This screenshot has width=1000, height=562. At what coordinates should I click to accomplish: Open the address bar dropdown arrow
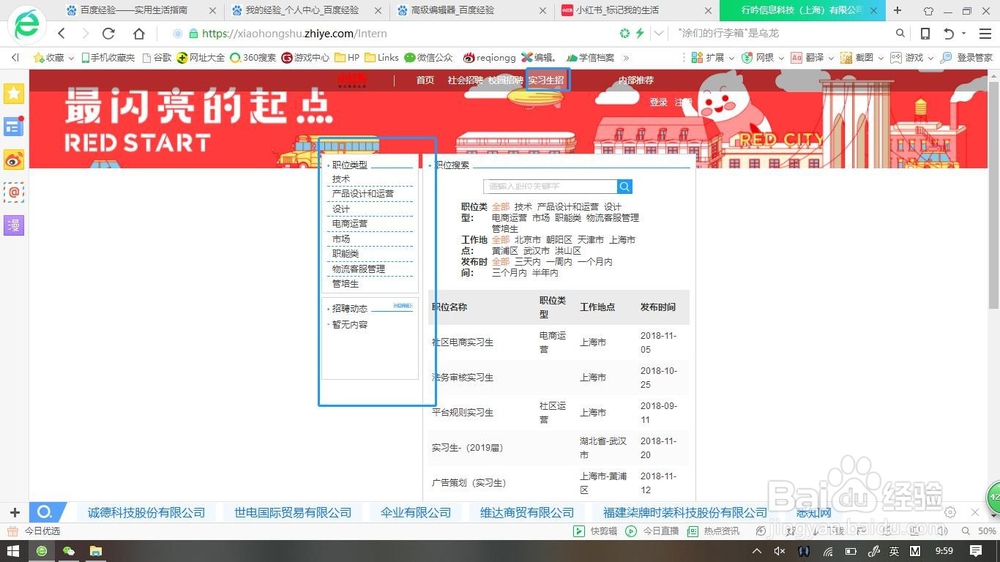click(659, 33)
